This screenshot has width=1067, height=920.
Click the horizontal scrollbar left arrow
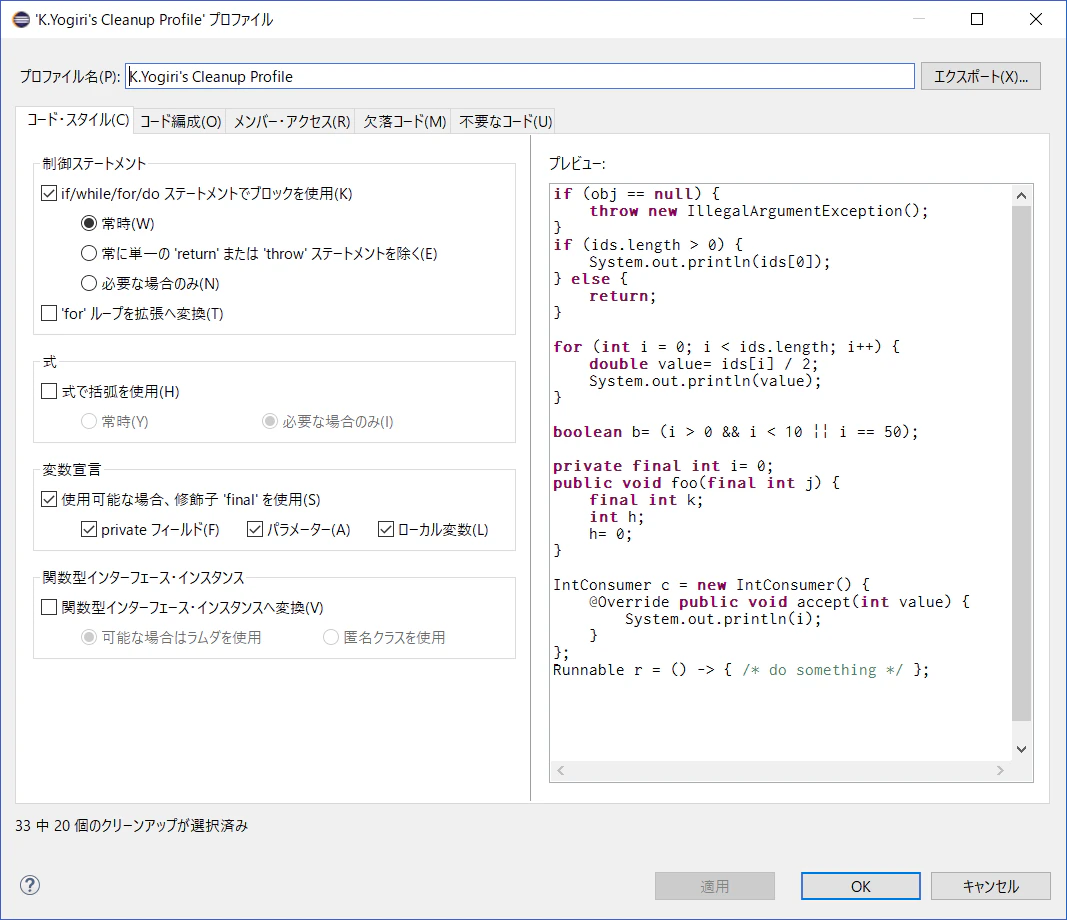561,770
